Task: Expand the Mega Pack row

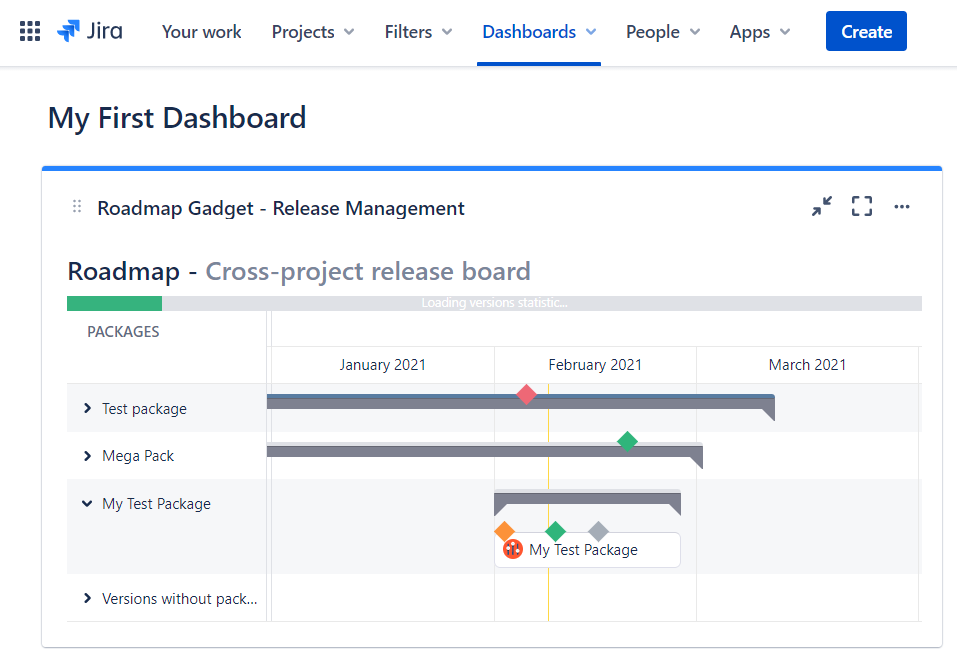Action: [x=87, y=456]
